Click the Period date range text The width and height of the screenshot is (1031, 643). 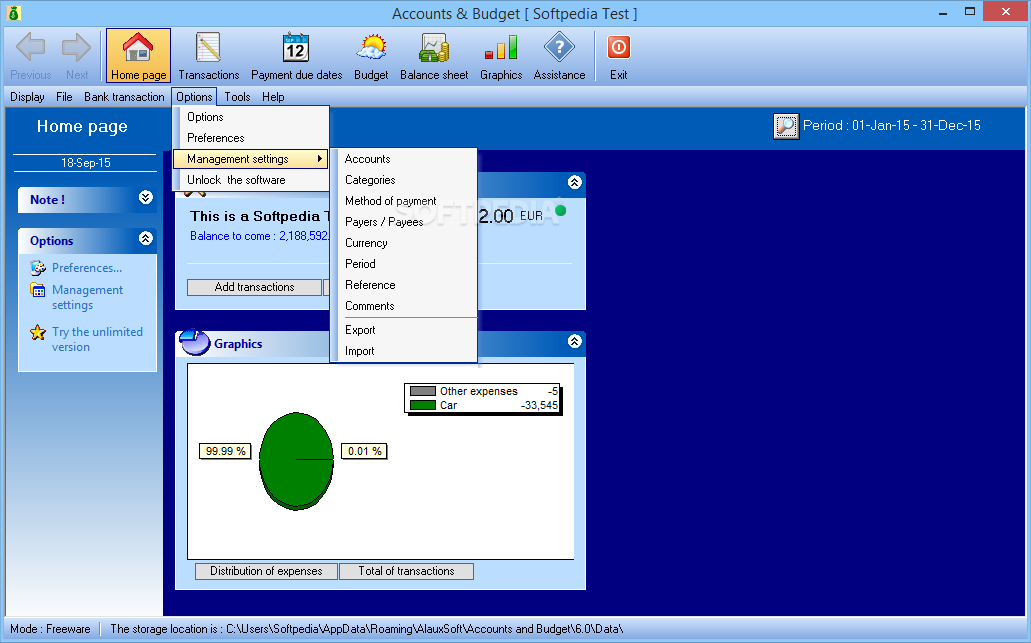click(892, 126)
